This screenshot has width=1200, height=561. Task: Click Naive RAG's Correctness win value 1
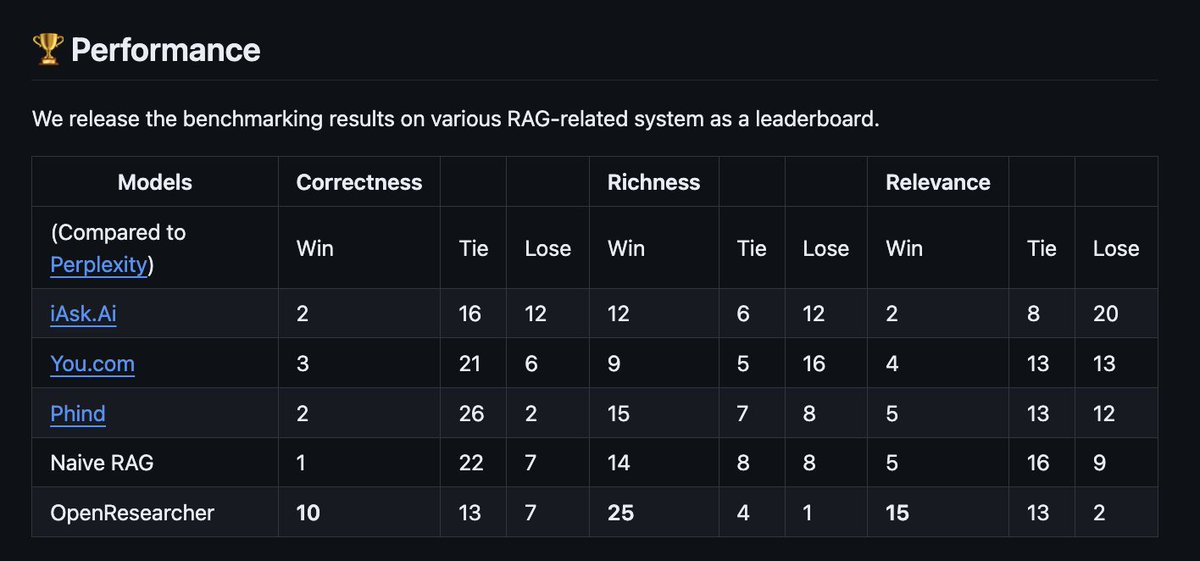301,463
